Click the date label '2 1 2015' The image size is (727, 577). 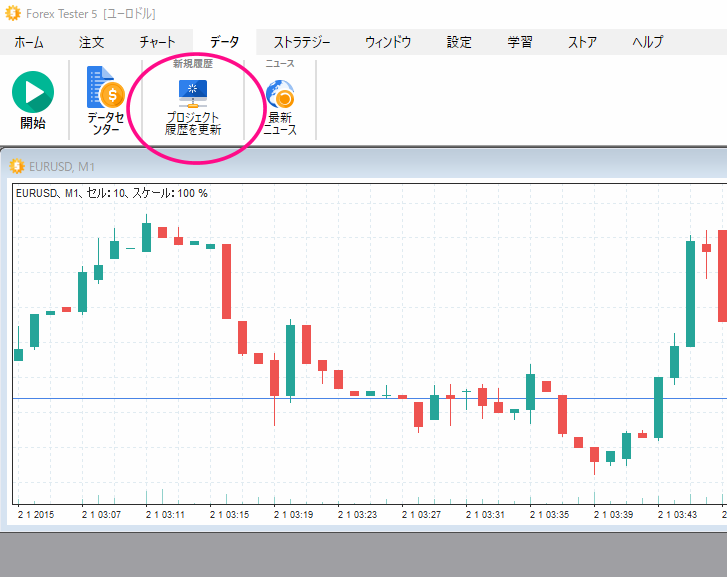36,514
